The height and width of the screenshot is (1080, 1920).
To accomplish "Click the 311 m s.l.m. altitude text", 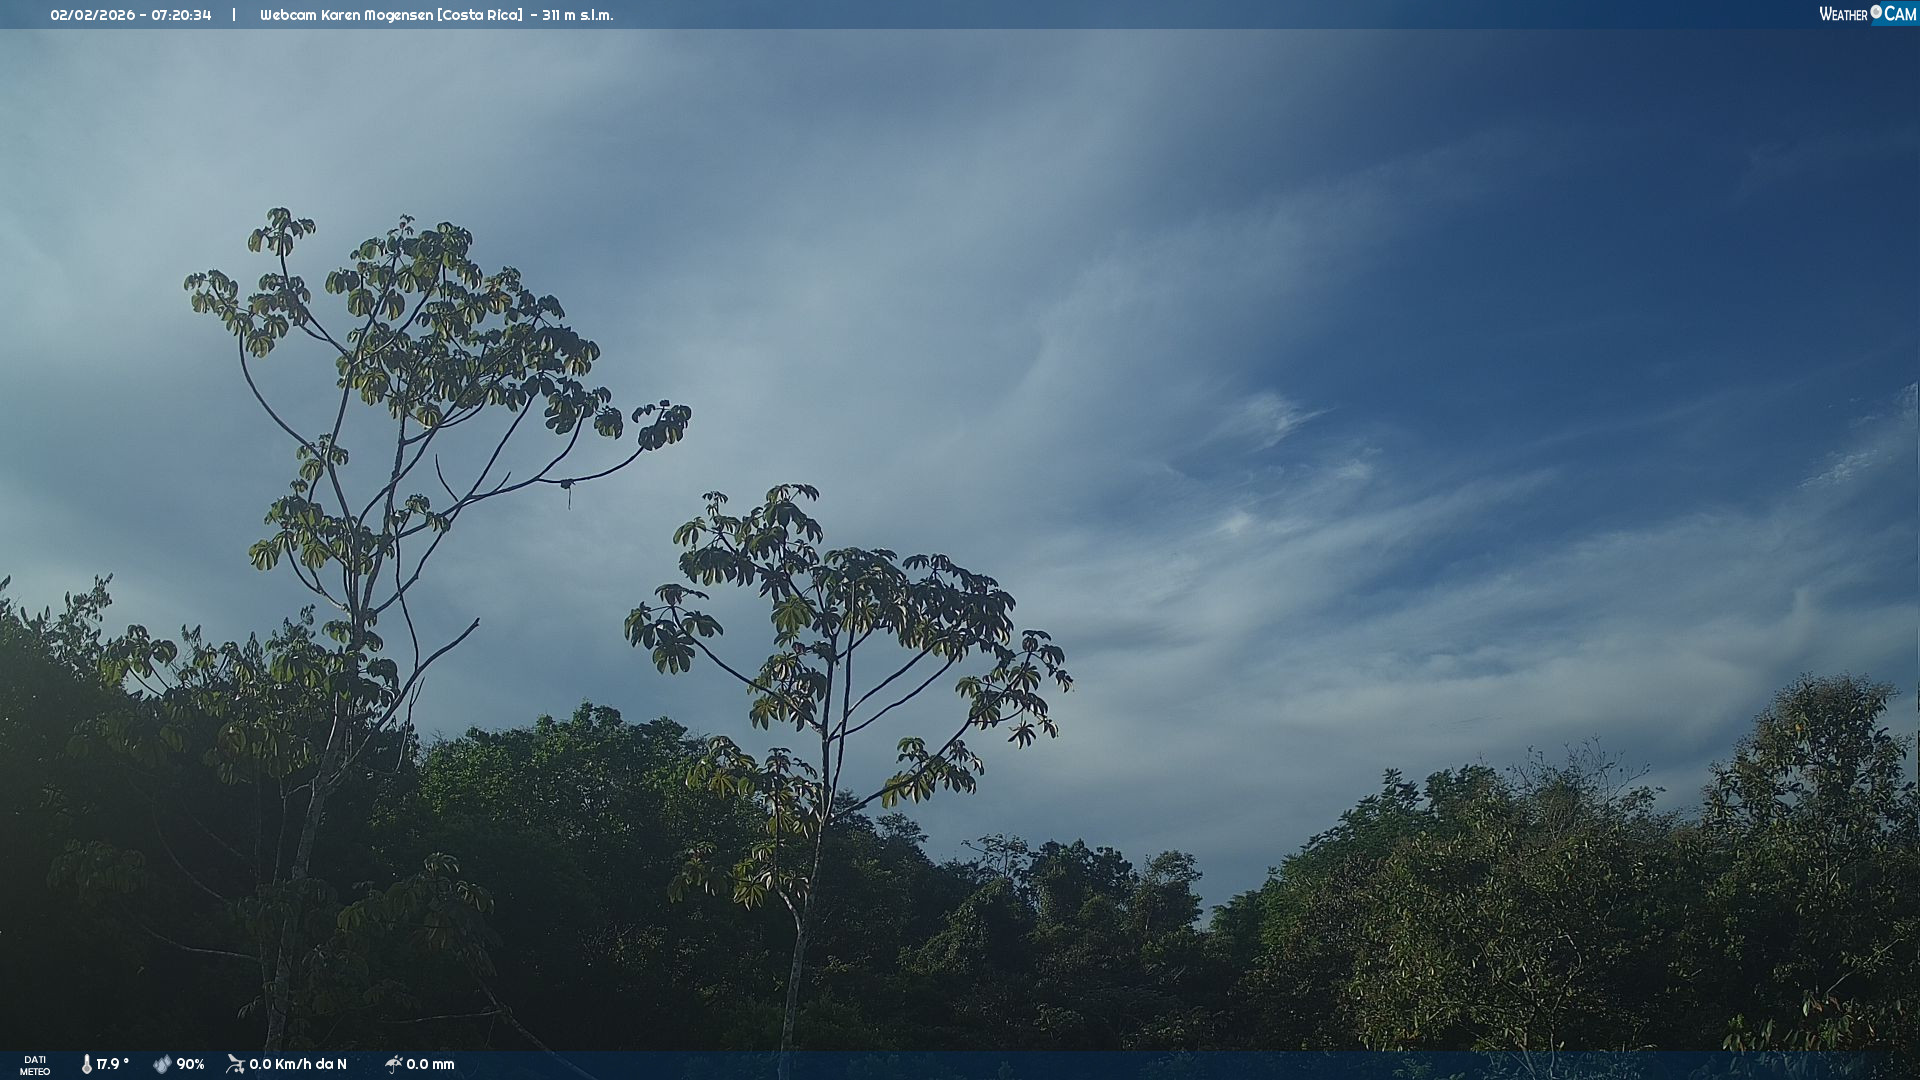I will click(578, 15).
